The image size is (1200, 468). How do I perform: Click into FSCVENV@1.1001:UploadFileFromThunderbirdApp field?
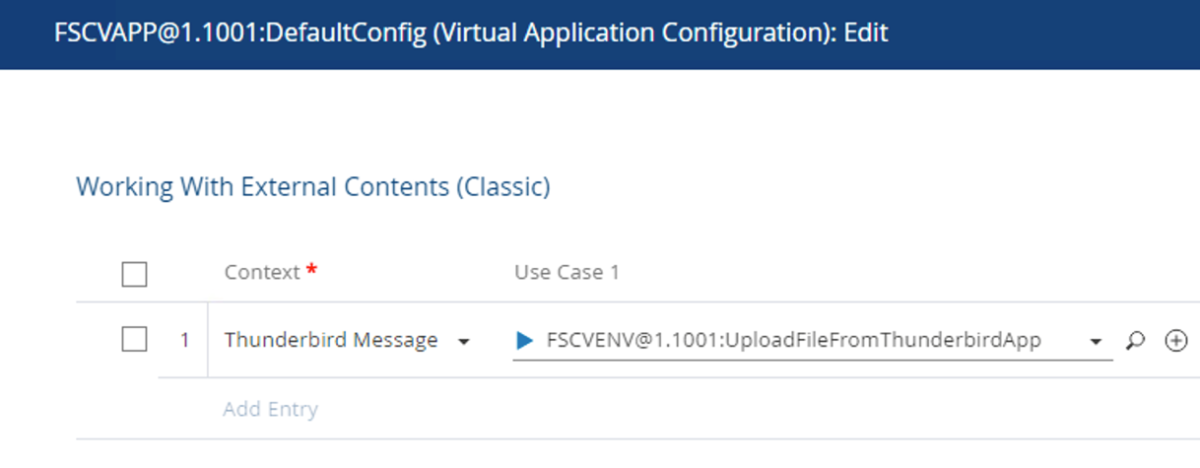click(x=793, y=340)
